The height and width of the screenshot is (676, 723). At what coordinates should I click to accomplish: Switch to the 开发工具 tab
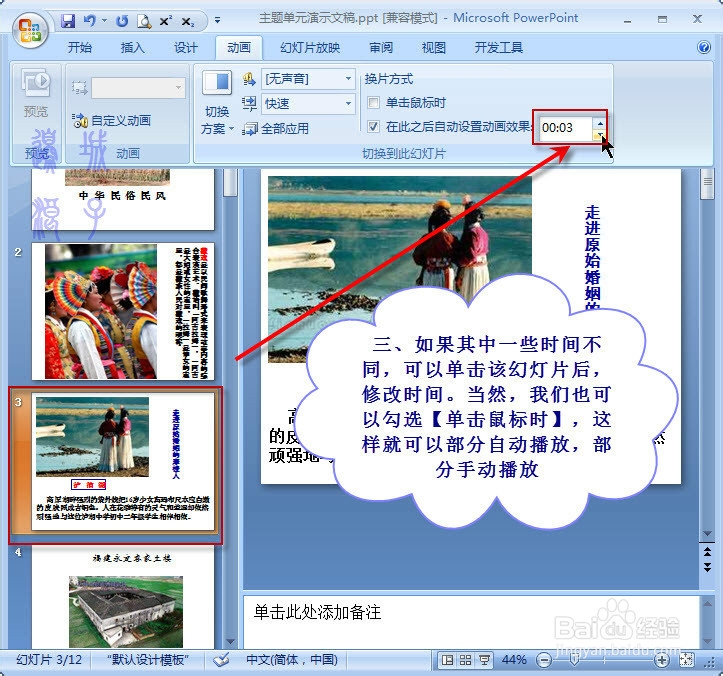tap(498, 47)
